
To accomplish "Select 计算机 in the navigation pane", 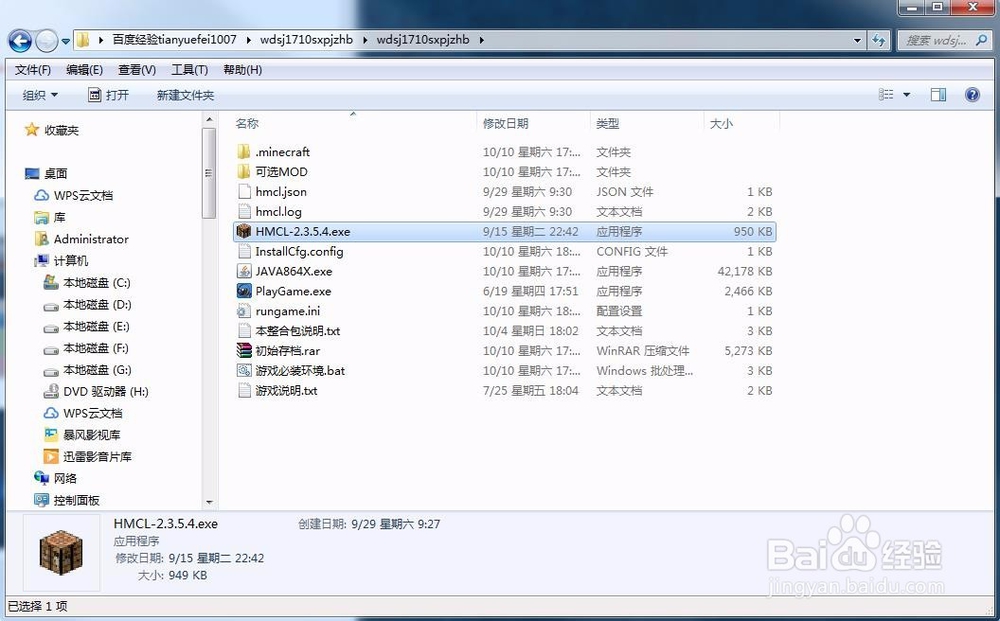I will pos(71,261).
